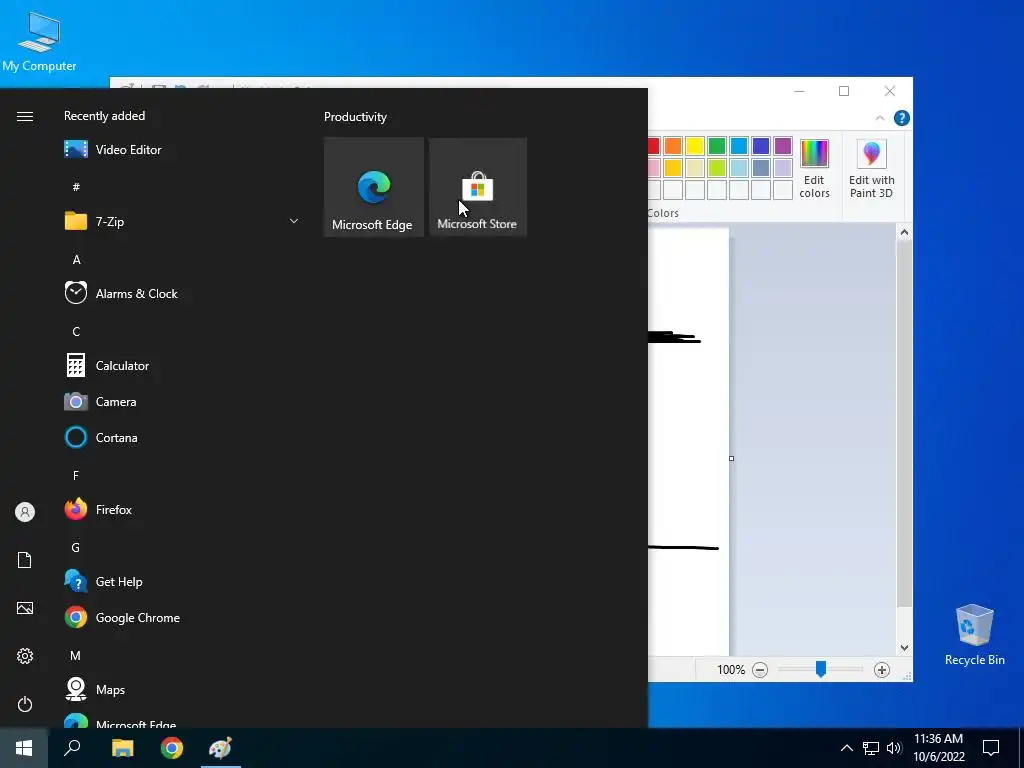Open Settings gear in Start sidebar

coord(25,656)
